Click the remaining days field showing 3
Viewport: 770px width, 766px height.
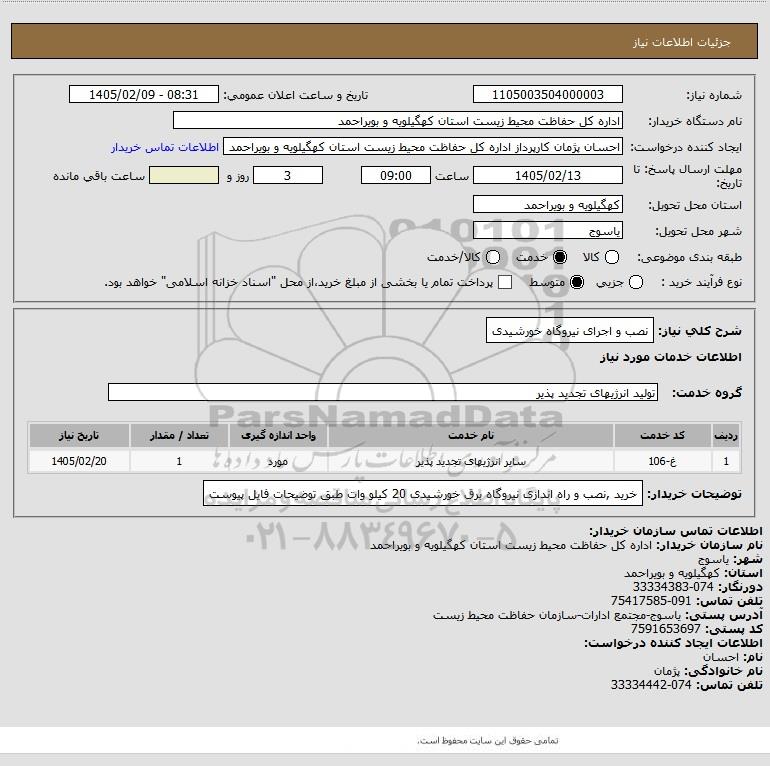[288, 175]
